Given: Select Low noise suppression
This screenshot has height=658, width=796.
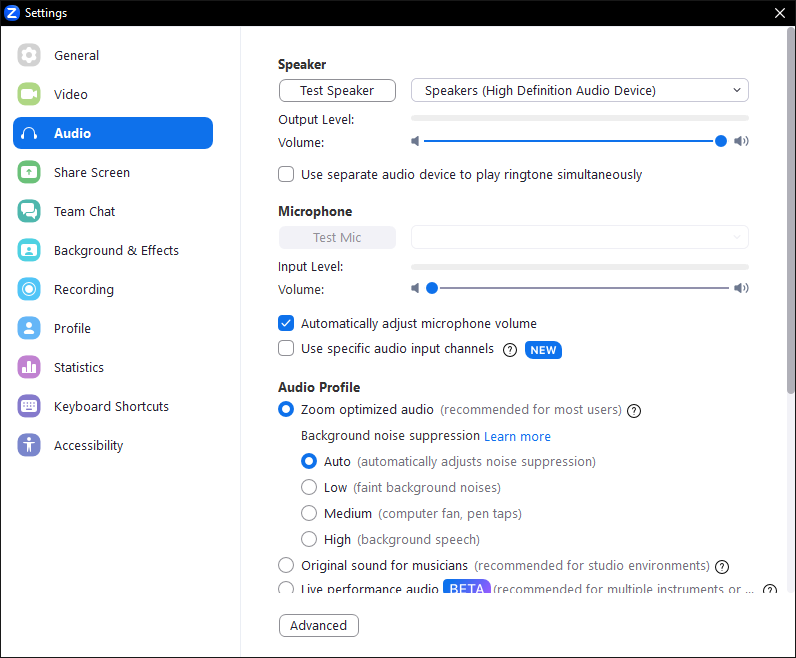Looking at the screenshot, I should pos(309,487).
